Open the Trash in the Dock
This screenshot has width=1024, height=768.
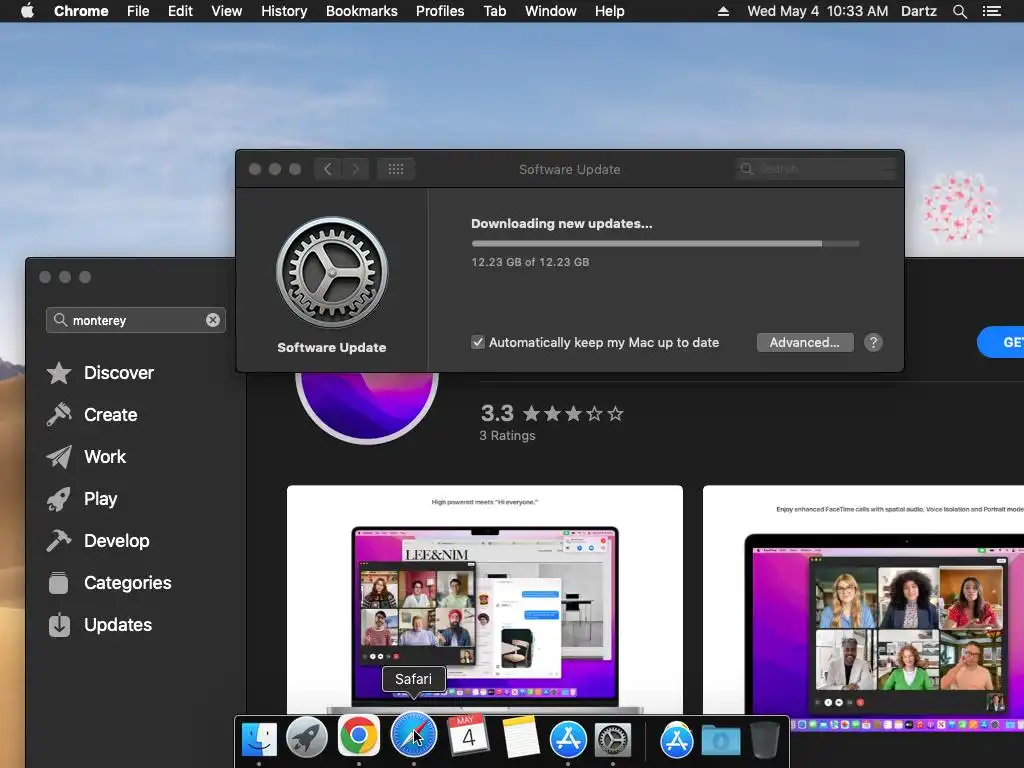point(765,739)
